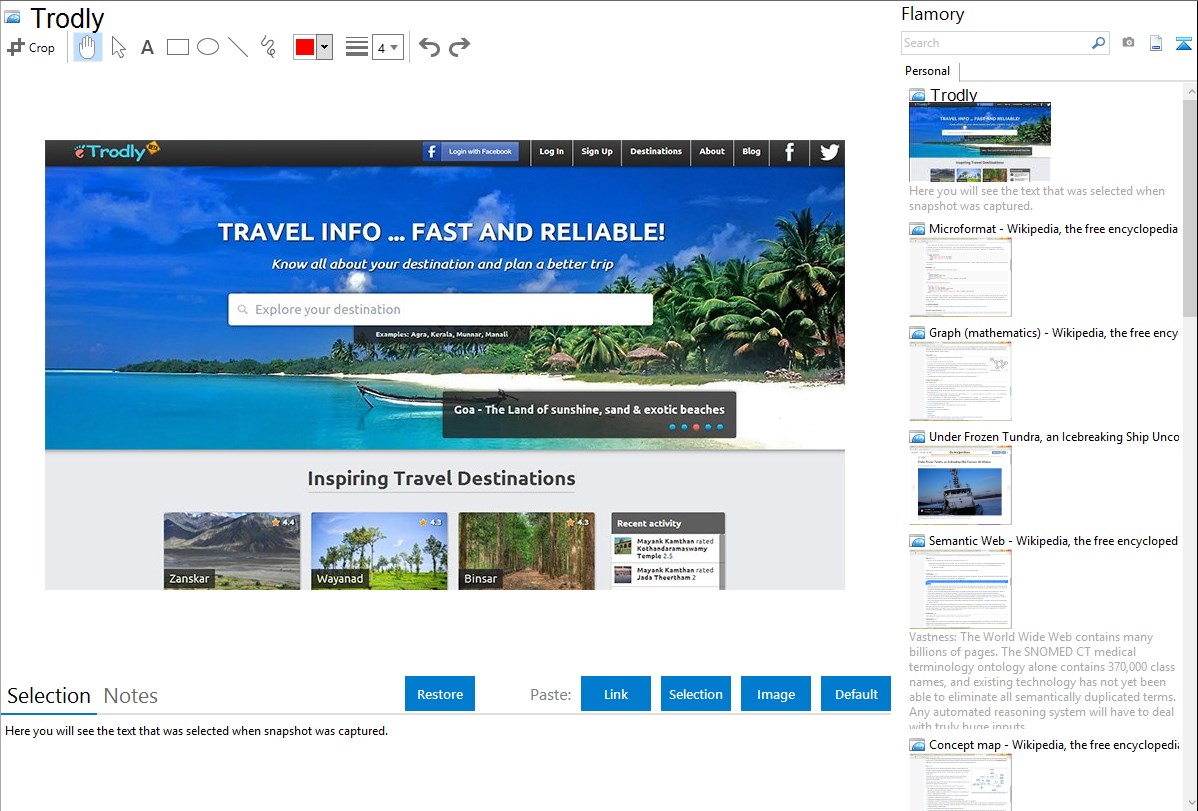Click the line thickness icon
This screenshot has width=1198, height=811.
coord(356,47)
